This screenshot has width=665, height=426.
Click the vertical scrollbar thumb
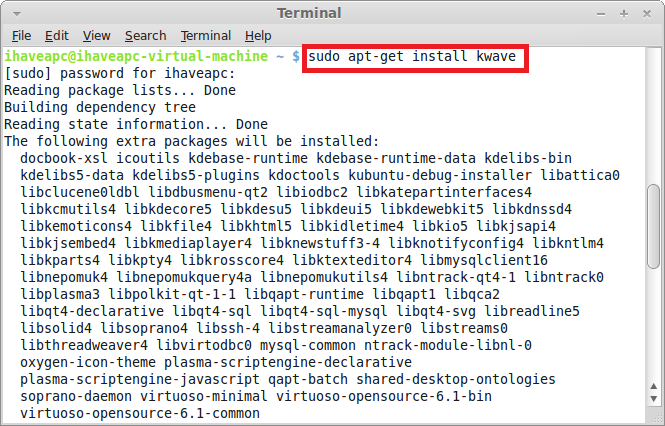[654, 226]
